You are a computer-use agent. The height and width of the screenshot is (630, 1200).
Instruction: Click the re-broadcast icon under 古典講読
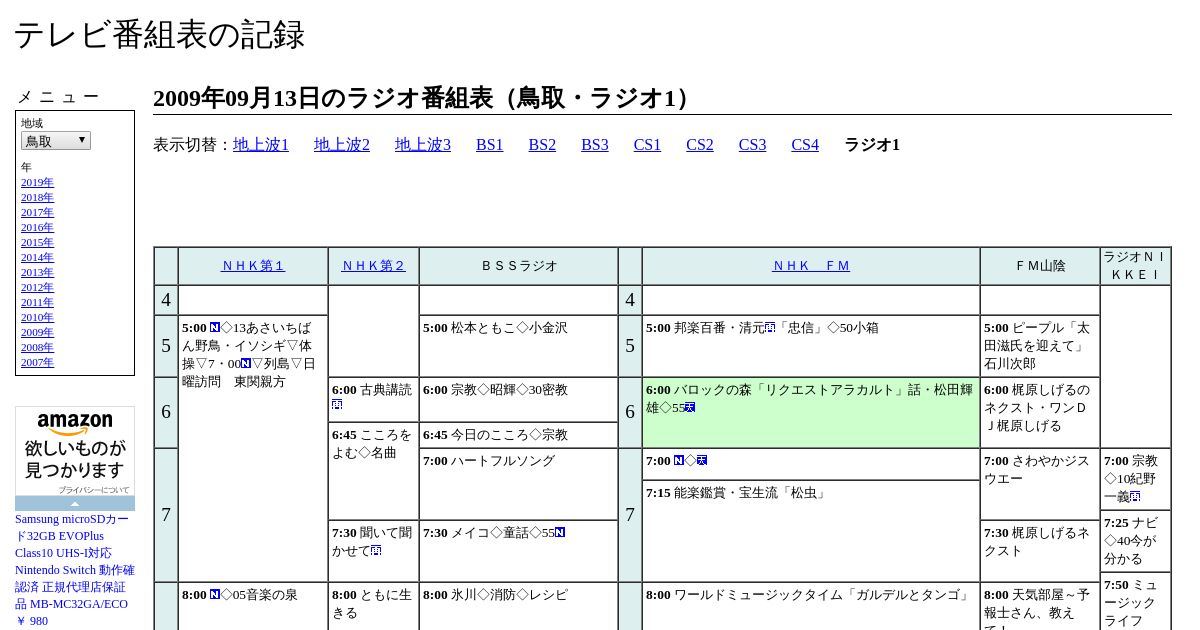point(337,405)
